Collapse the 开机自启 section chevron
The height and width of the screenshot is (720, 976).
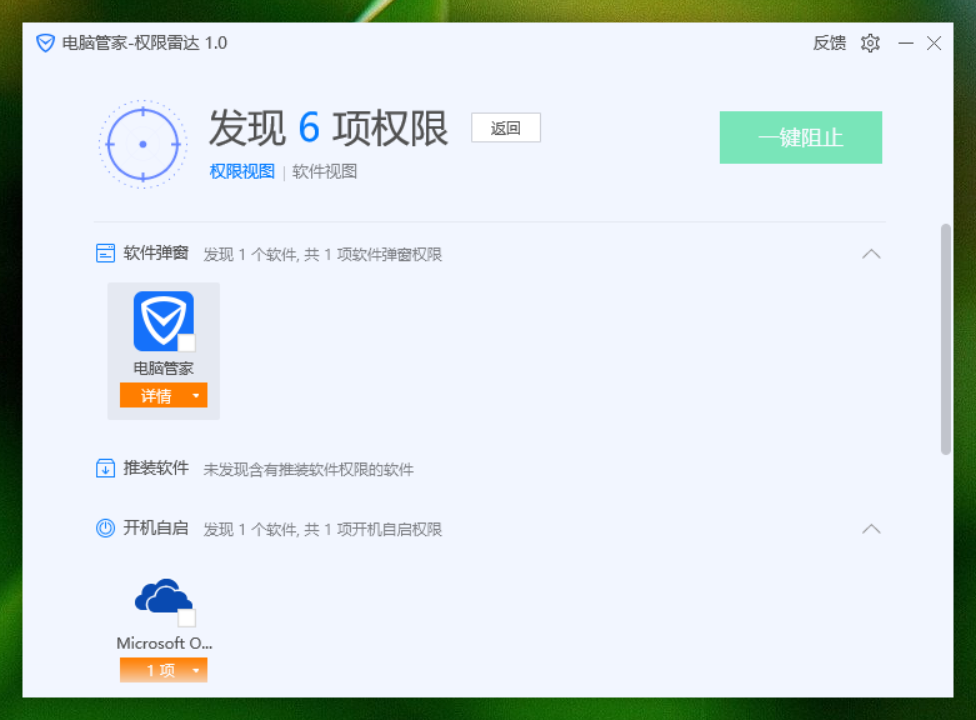coord(871,529)
